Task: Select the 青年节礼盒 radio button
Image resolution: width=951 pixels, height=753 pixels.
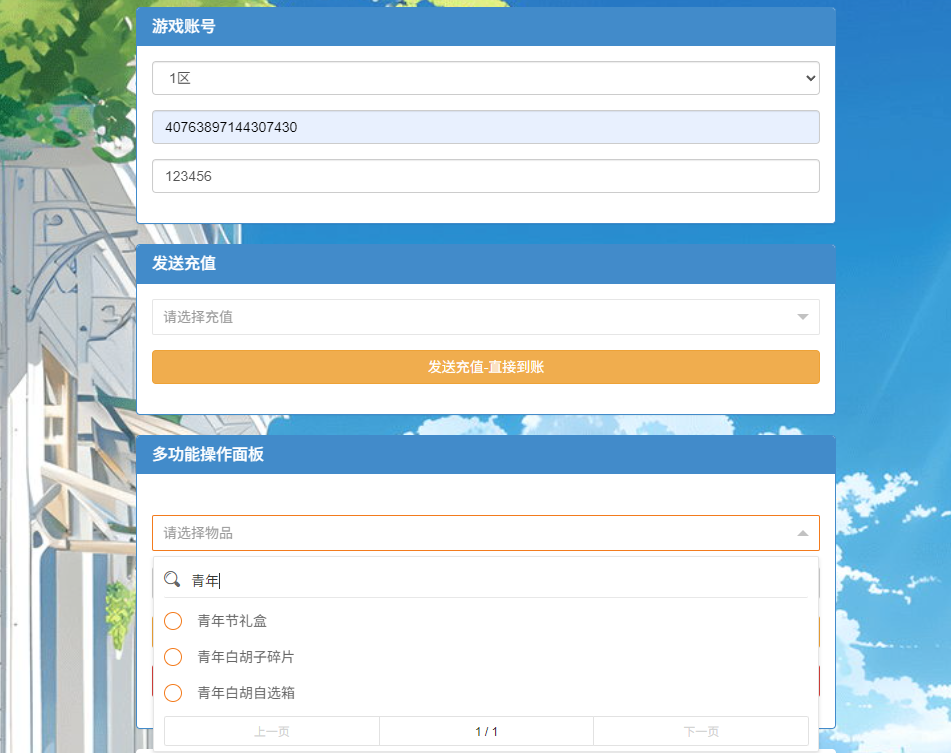Action: pyautogui.click(x=173, y=621)
